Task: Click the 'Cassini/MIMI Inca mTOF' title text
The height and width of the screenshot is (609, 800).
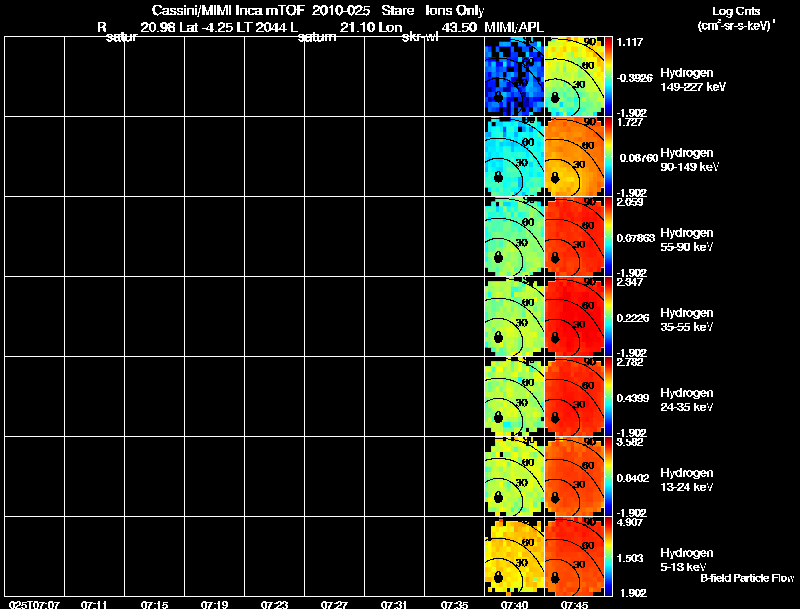Action: (228, 11)
